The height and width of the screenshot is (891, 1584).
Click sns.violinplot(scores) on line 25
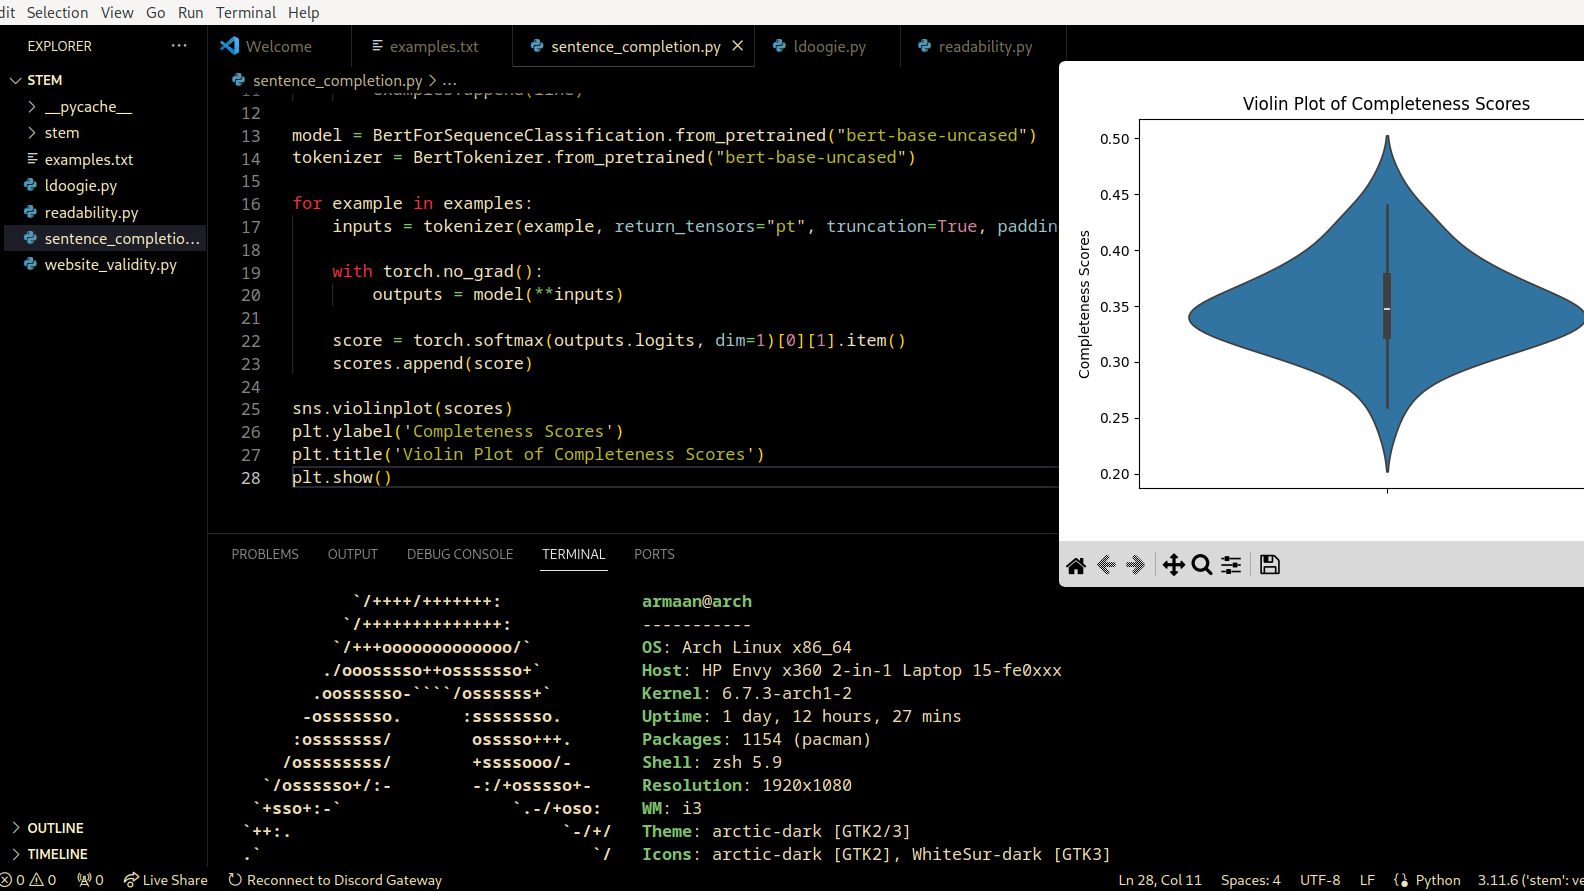tap(402, 409)
